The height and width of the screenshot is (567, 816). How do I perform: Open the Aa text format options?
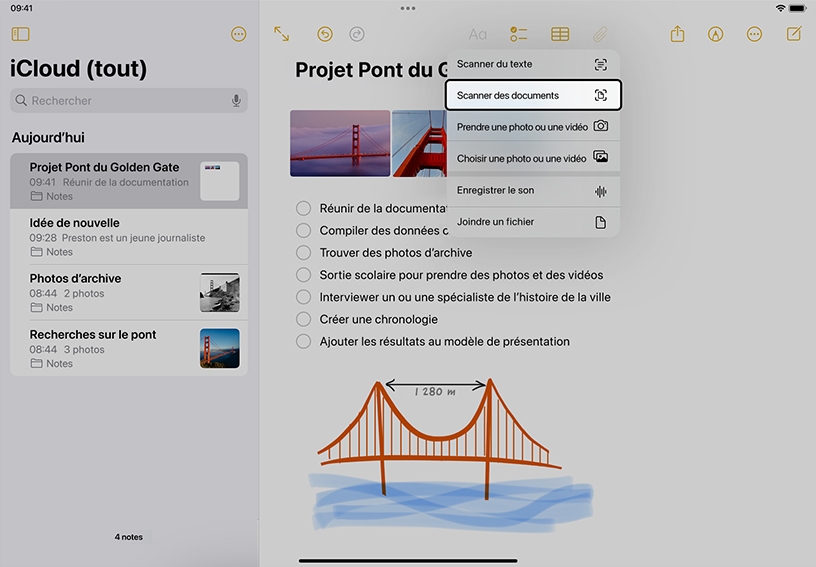pos(478,35)
